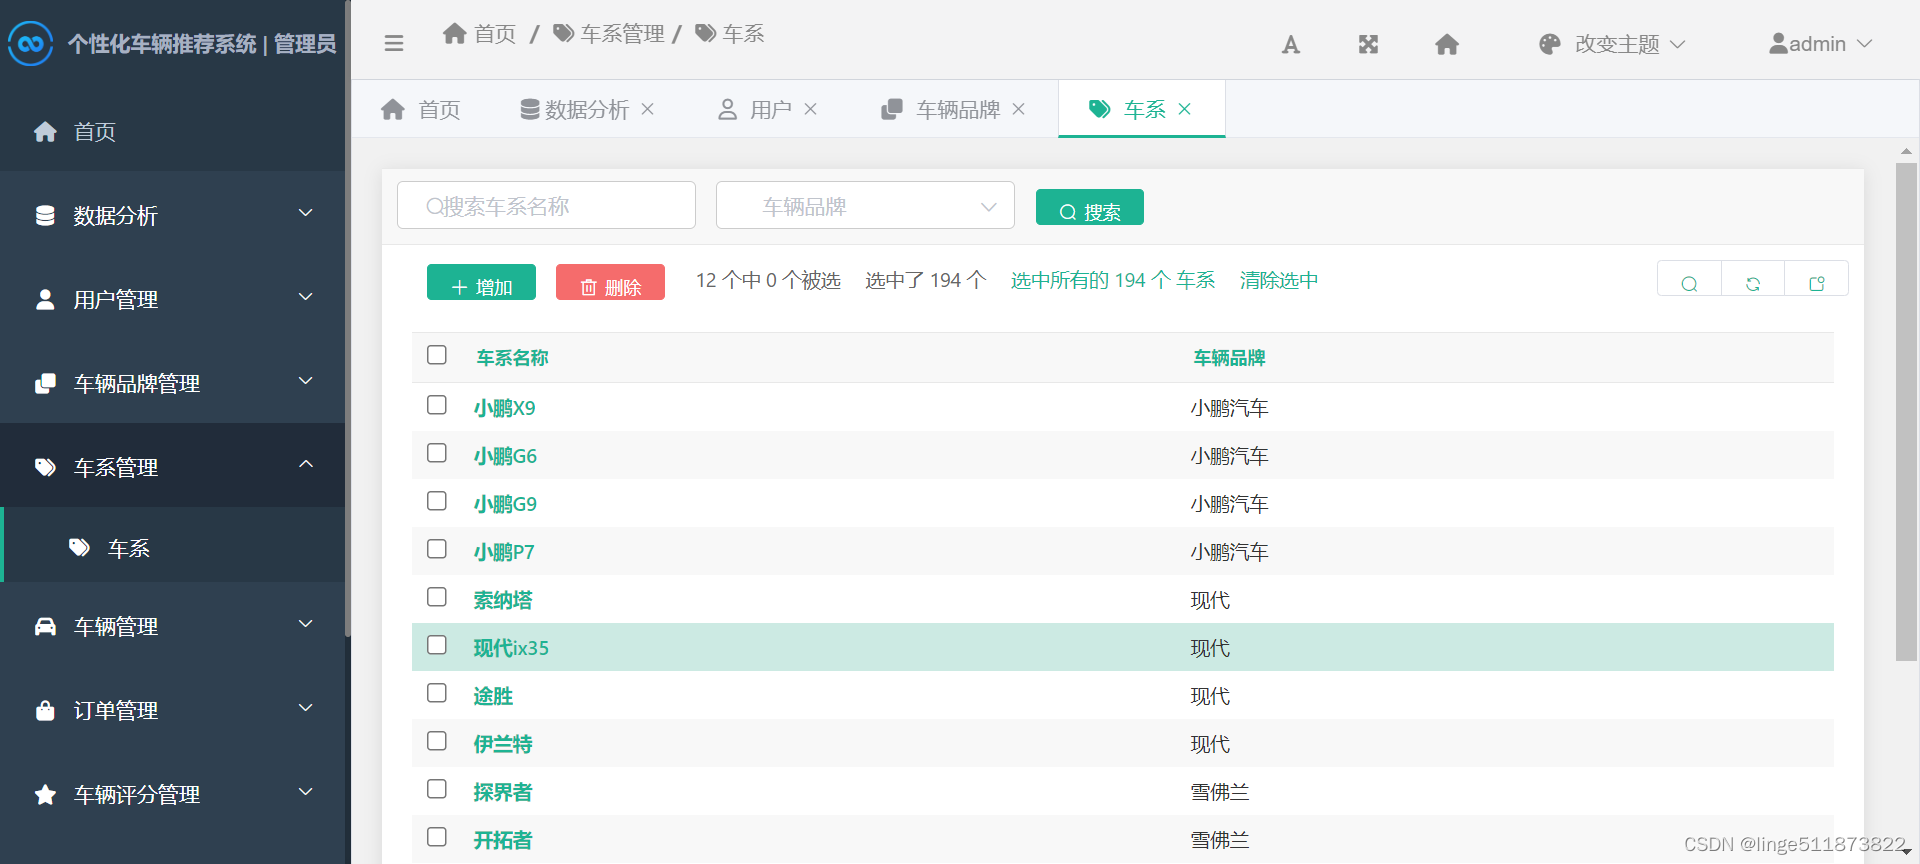Open the 现代ix35 series link
This screenshot has width=1920, height=864.
(x=511, y=648)
